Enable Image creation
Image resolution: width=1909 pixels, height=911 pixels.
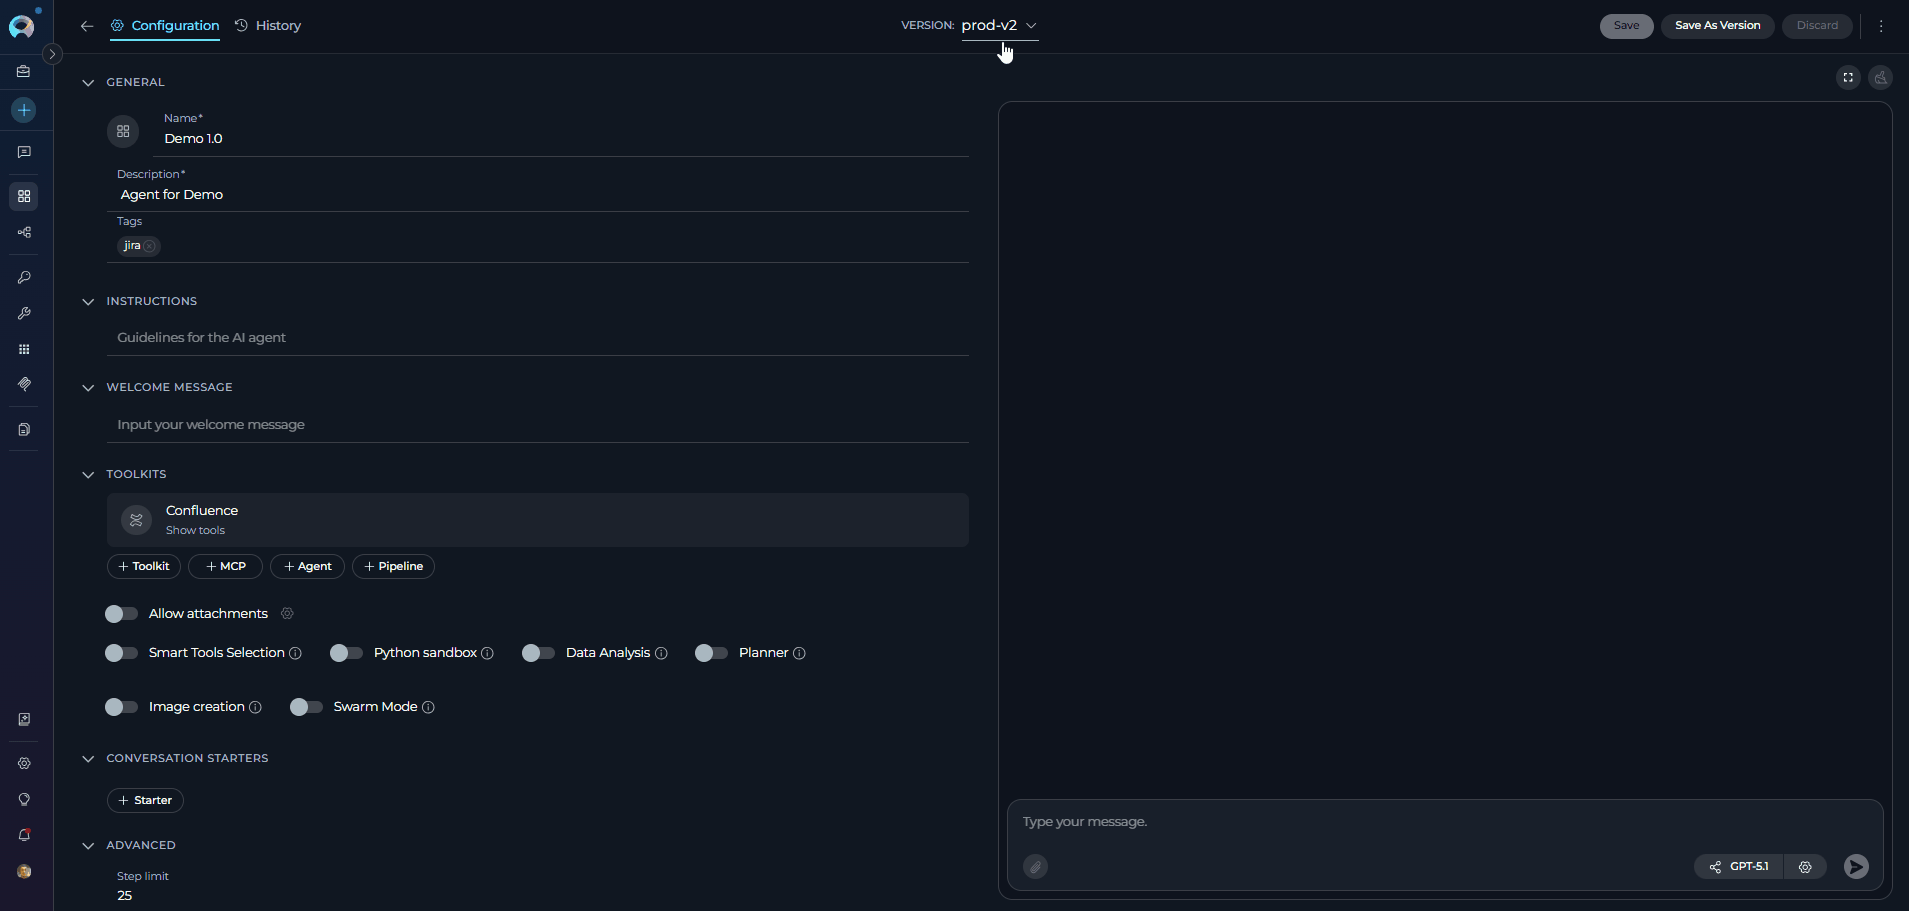[121, 707]
